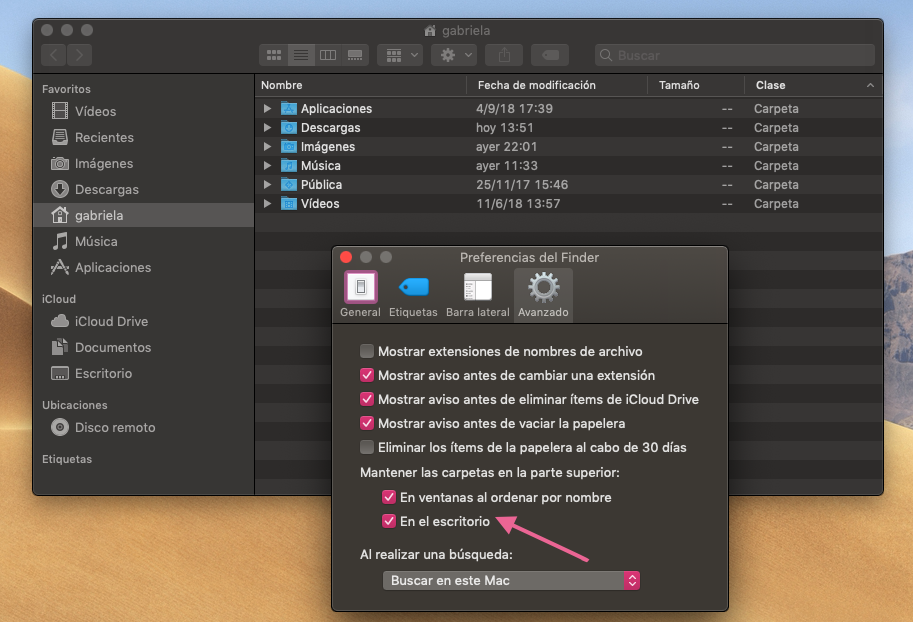Open Vídeos in the sidebar
The height and width of the screenshot is (622, 913).
(x=144, y=111)
